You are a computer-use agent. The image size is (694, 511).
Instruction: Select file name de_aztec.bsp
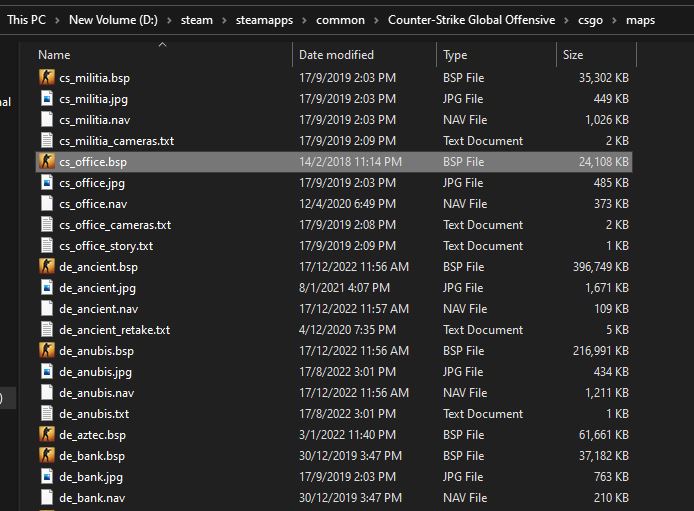tap(93, 435)
